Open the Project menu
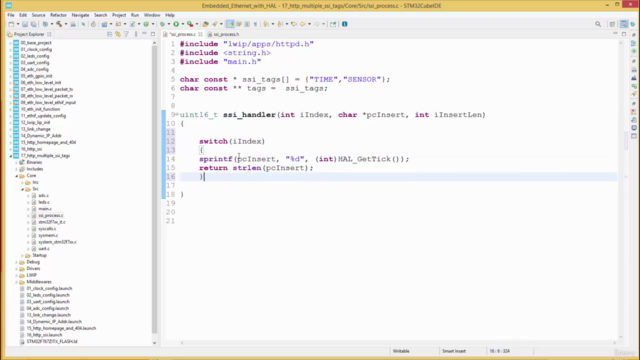Screen dimensions: 640x360 pos(119,15)
